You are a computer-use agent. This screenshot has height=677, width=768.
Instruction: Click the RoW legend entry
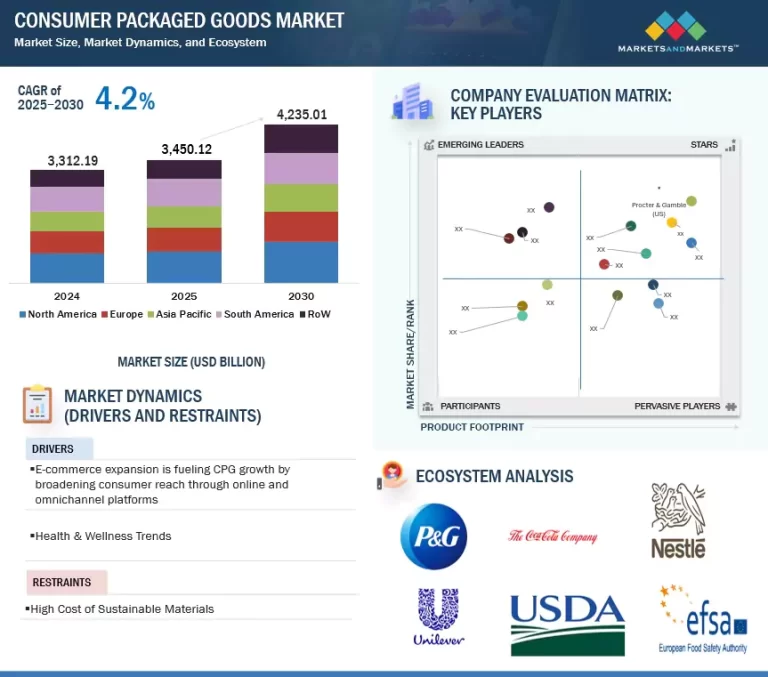(313, 314)
